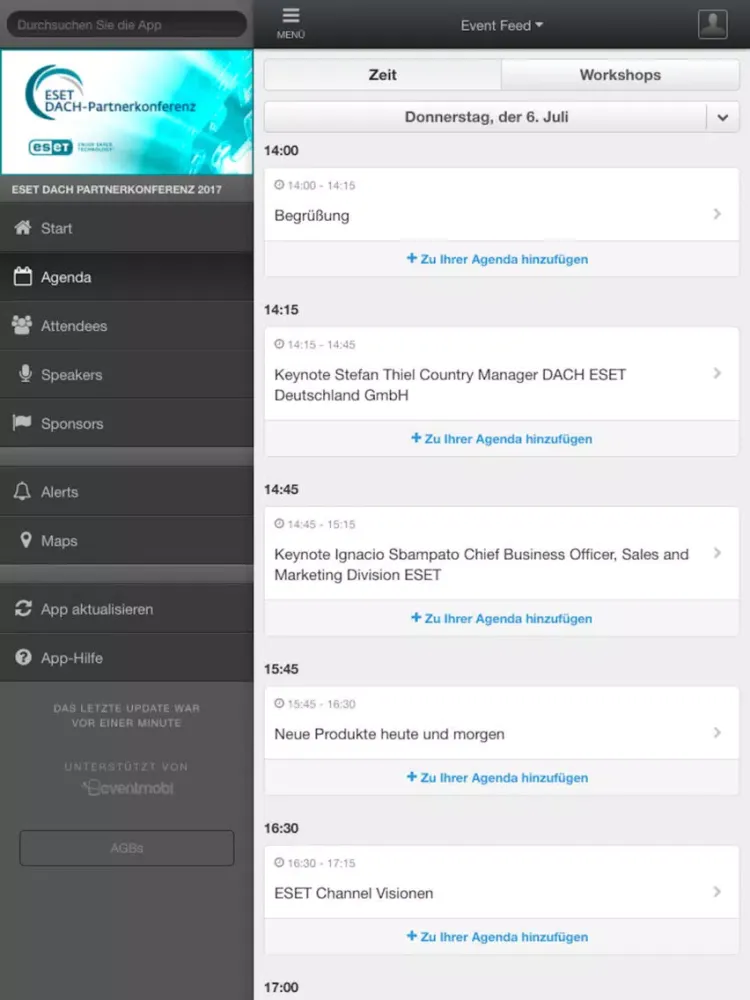This screenshot has width=750, height=1000.
Task: Select Start in the sidebar
Action: click(126, 228)
